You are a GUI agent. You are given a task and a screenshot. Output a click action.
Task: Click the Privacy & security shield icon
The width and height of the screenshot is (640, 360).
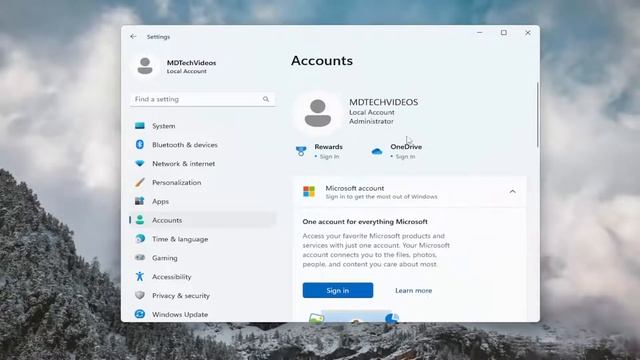click(x=140, y=295)
